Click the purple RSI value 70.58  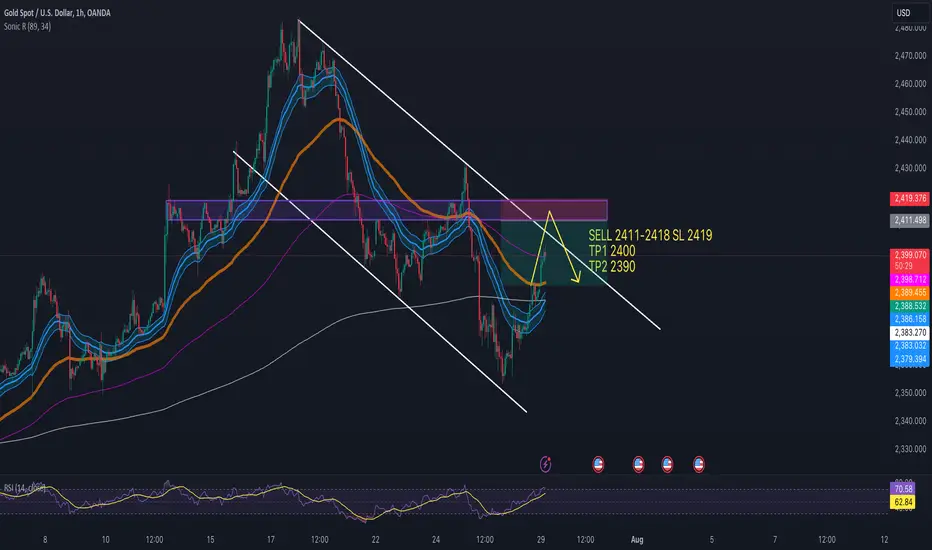coord(903,489)
